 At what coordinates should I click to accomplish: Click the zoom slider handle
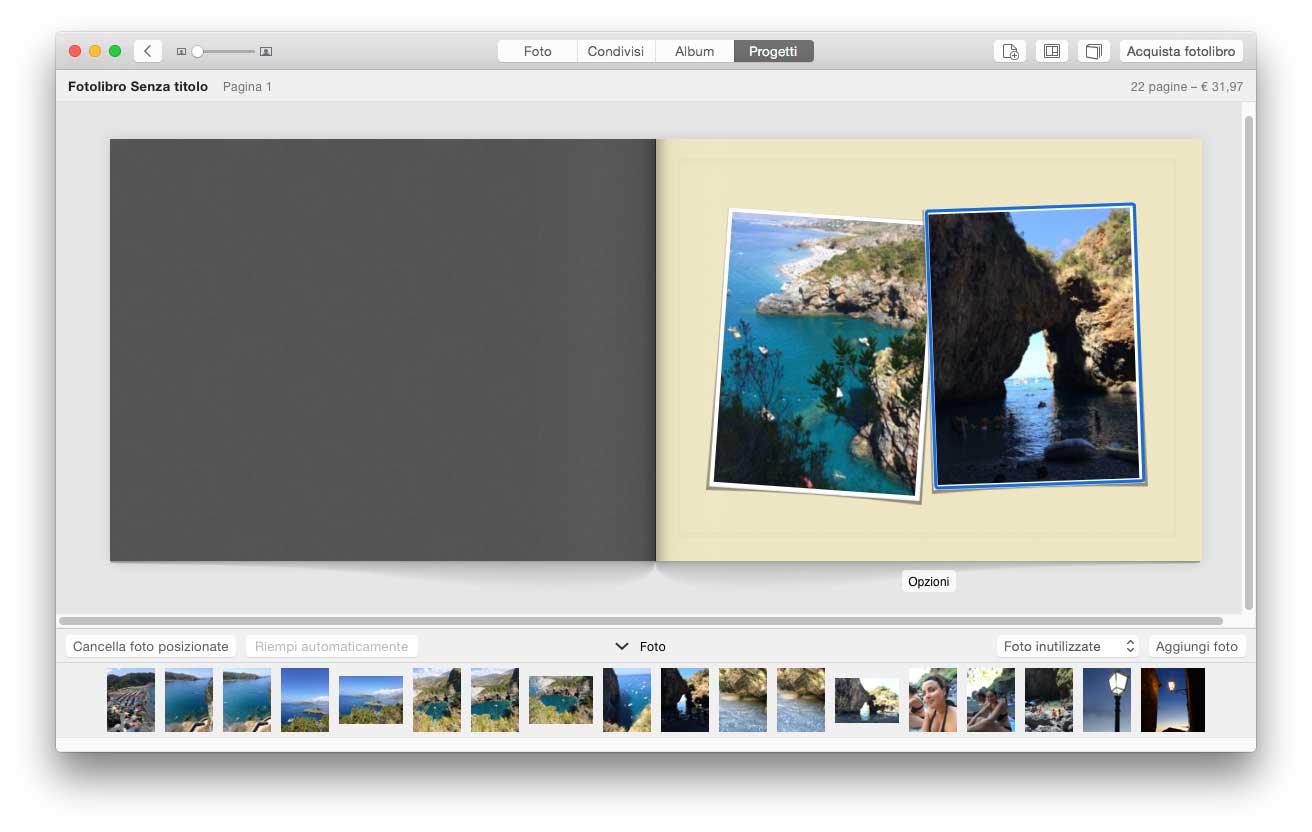click(198, 51)
